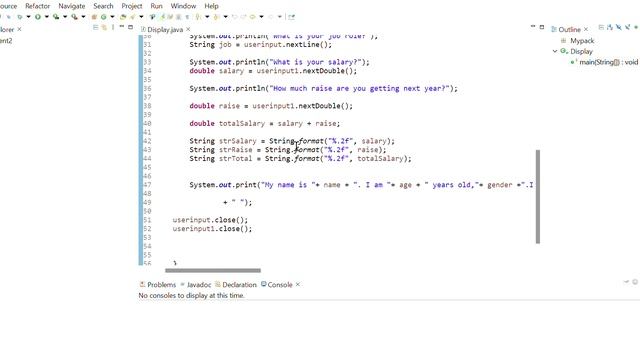Screen dimensions: 640x360
Task: Switch to the Declaration tab
Action: [236, 284]
